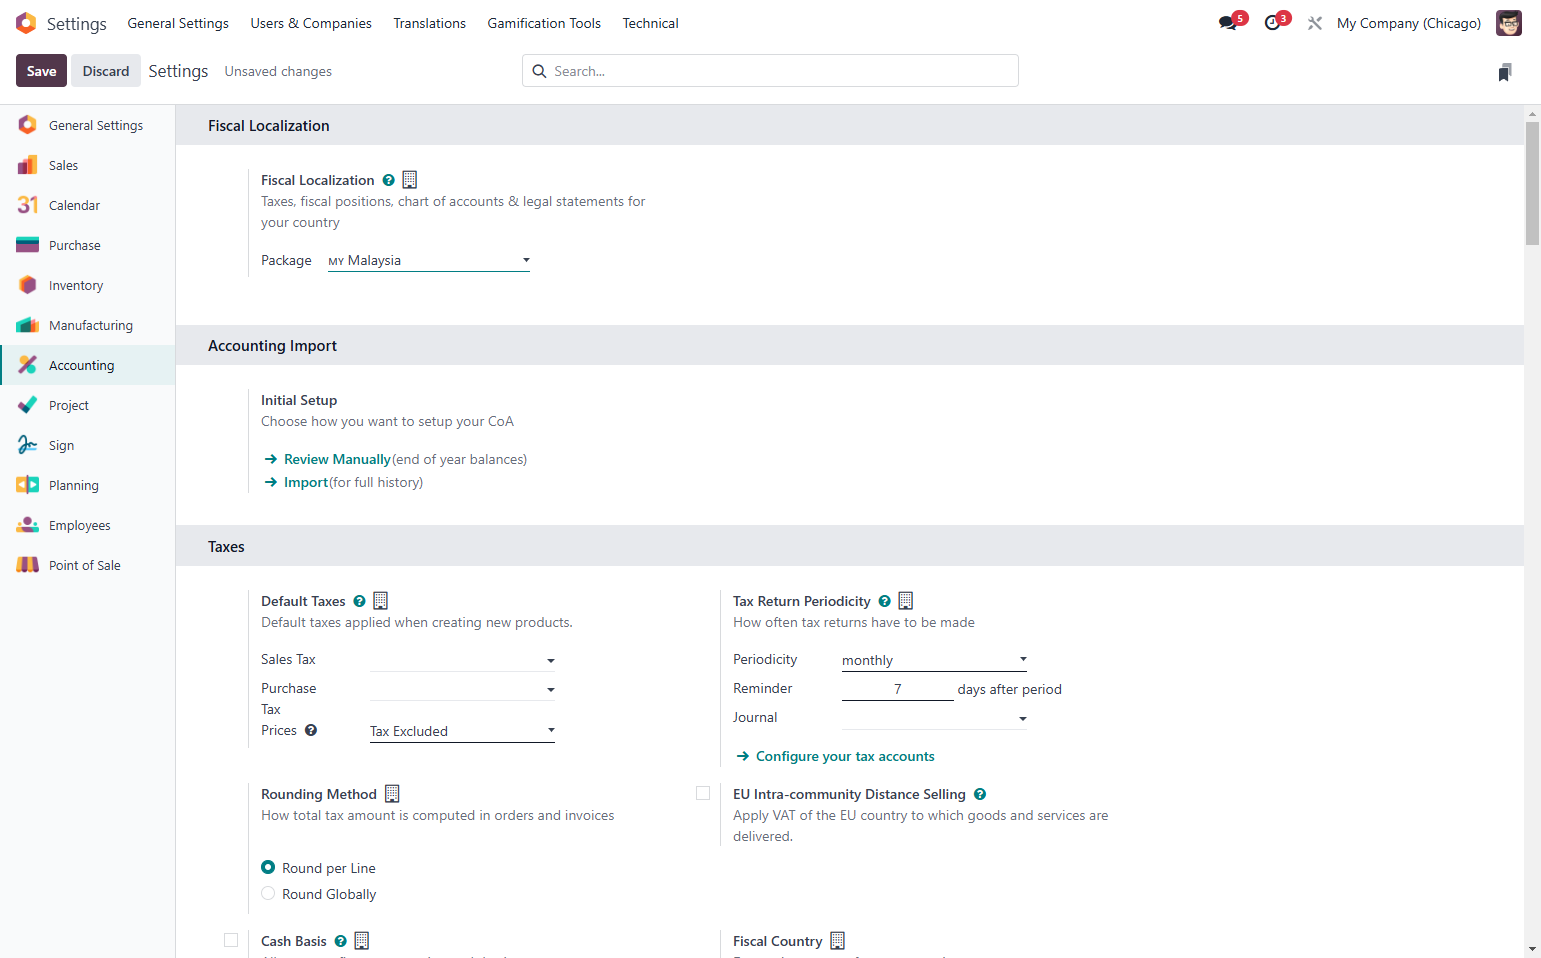This screenshot has width=1541, height=958.
Task: Open the tax return Journal dropdown
Action: click(x=934, y=718)
